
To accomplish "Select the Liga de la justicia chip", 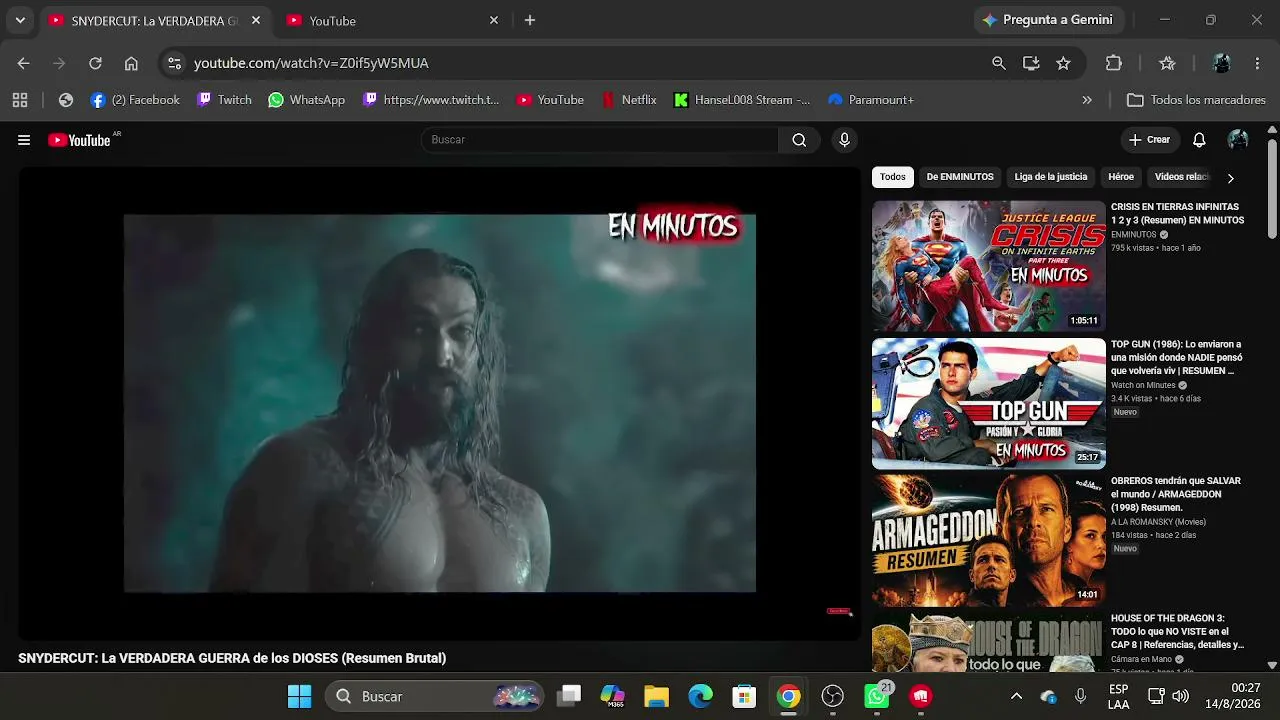I will tap(1051, 177).
